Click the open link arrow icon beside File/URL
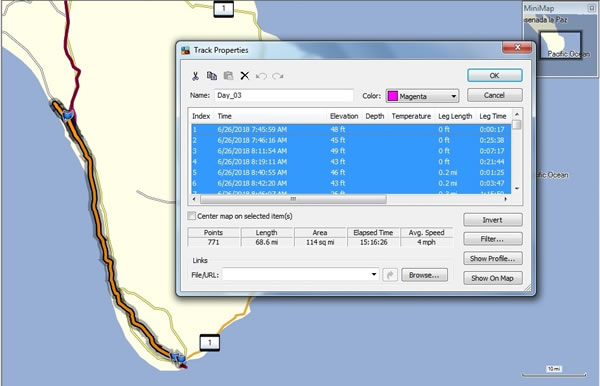 pos(390,275)
